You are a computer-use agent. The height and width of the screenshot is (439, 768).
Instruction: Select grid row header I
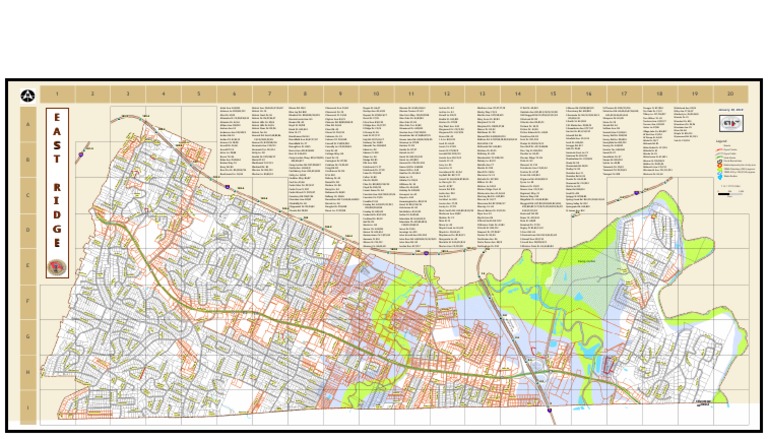[28, 407]
